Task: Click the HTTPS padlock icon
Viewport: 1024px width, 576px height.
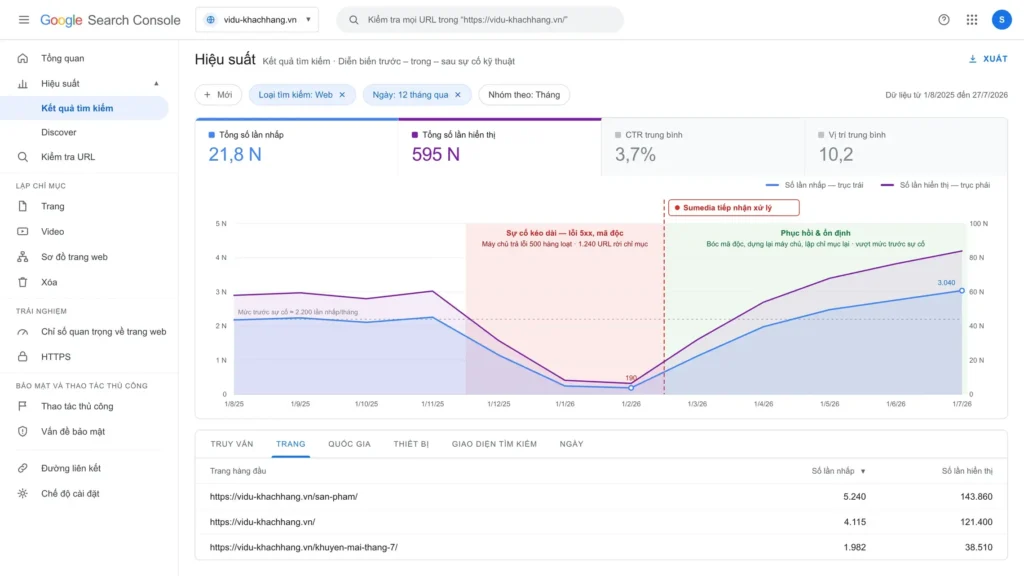Action: (23, 357)
